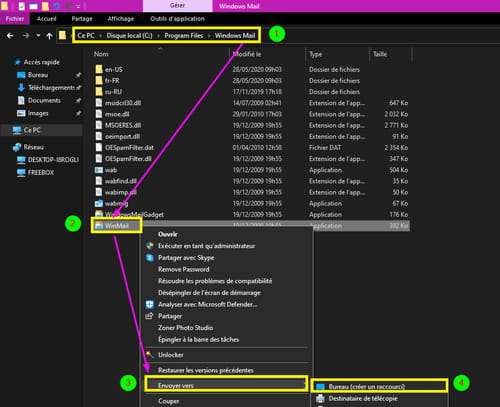This screenshot has height=407, width=500.
Task: Choose Partager avec Skype
Action: (186, 258)
